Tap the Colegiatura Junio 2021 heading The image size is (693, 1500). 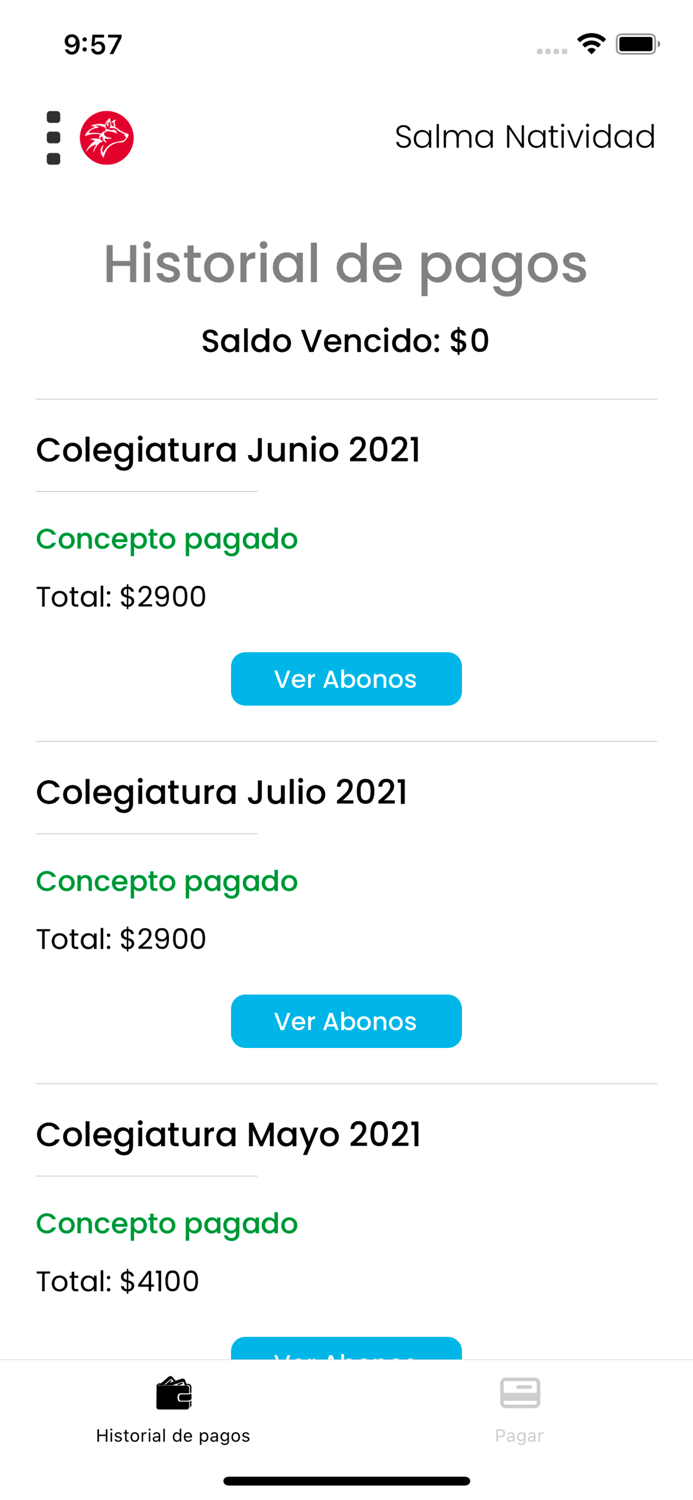228,451
